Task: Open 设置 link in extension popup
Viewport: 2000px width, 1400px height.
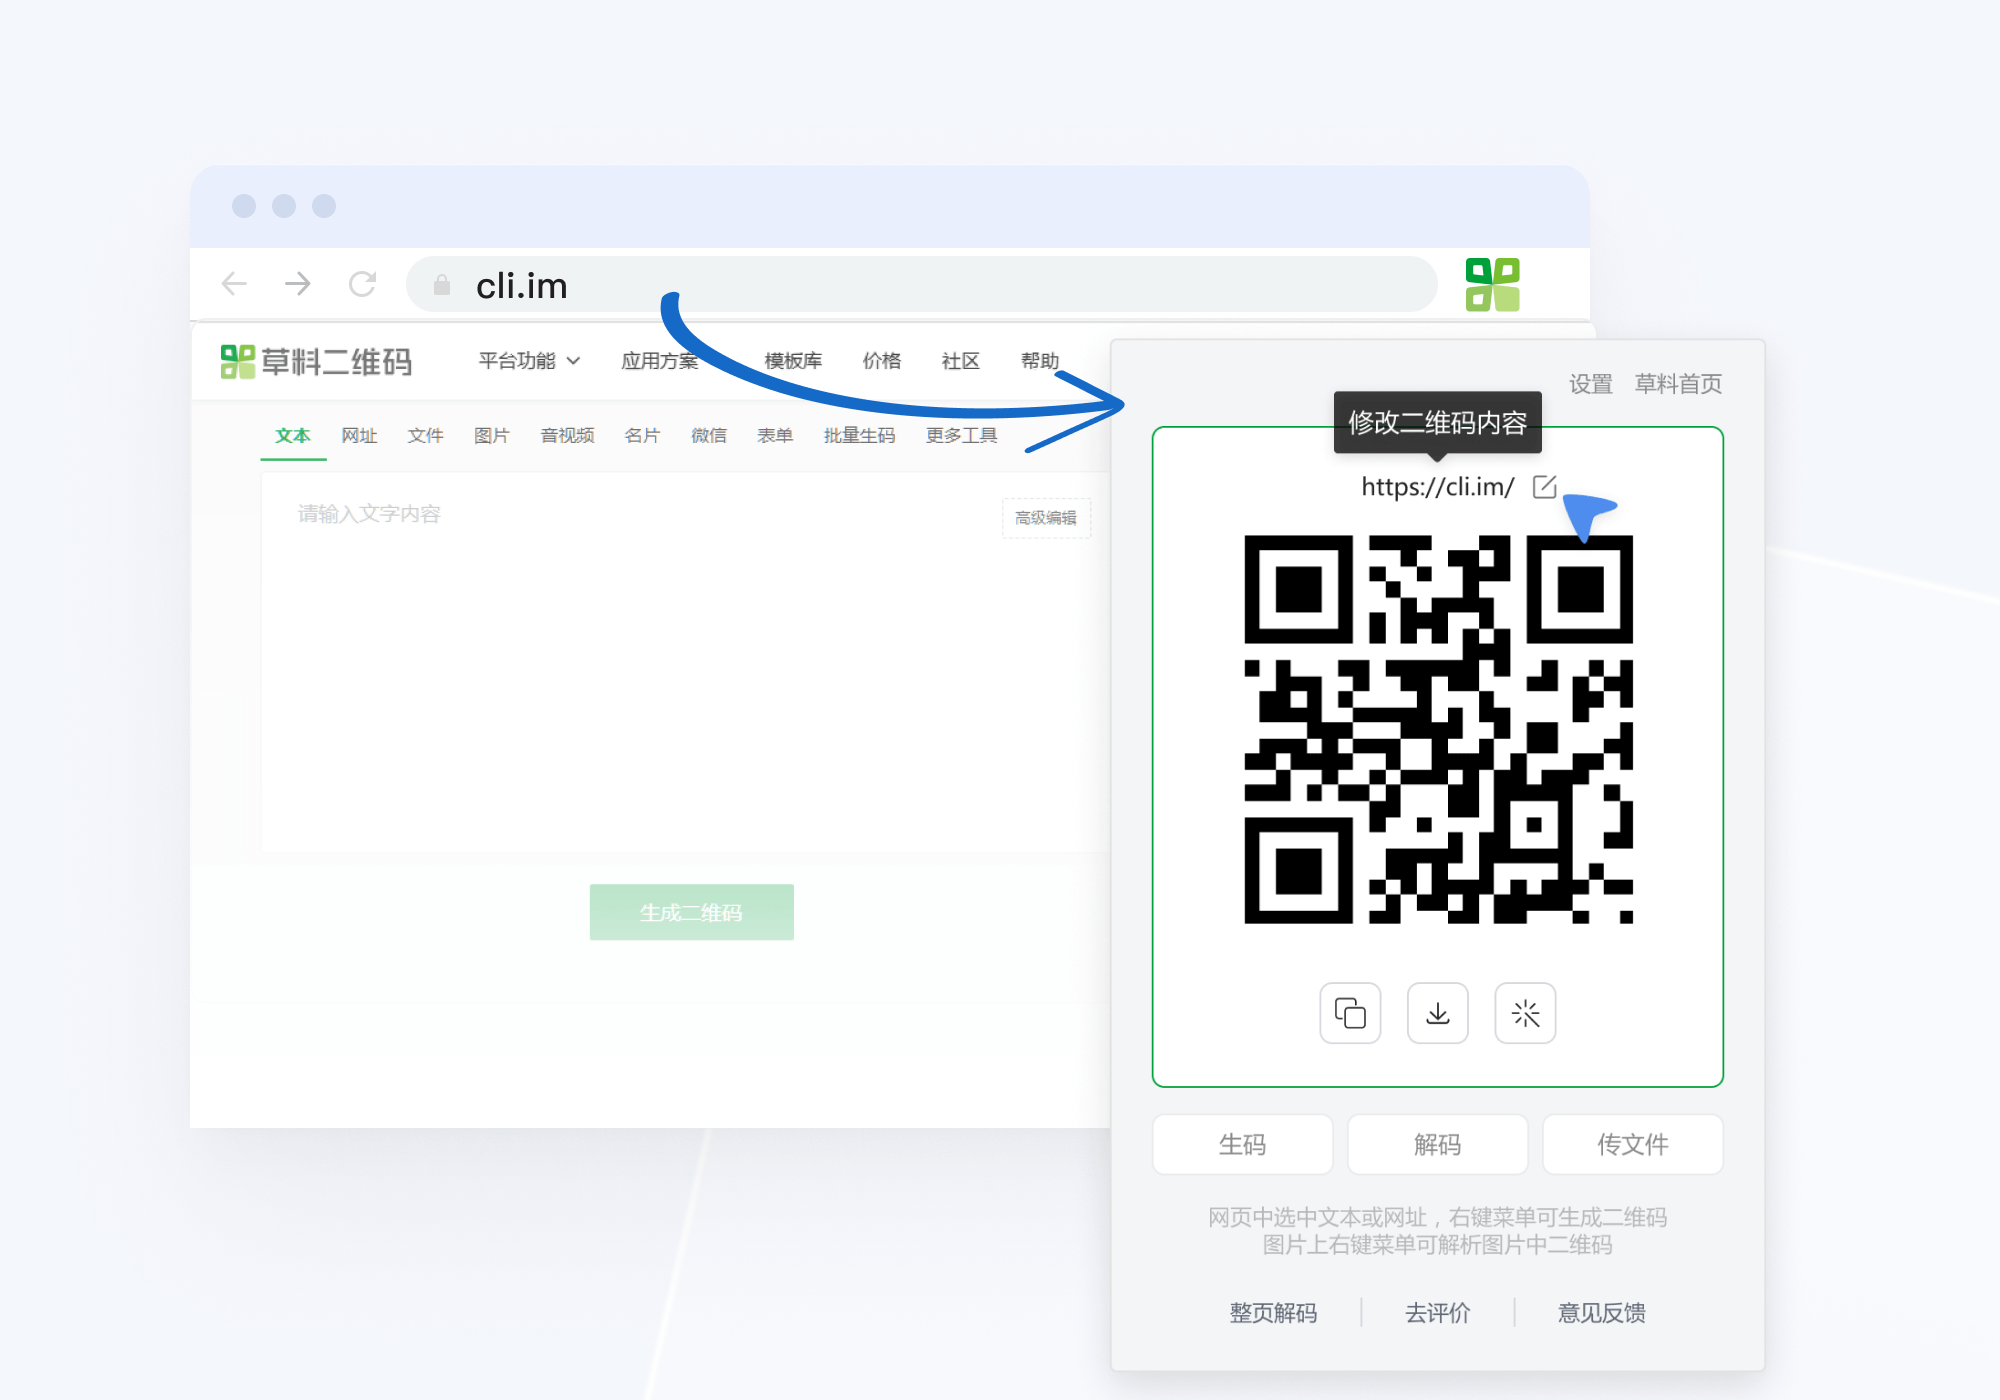Action: pos(1590,384)
